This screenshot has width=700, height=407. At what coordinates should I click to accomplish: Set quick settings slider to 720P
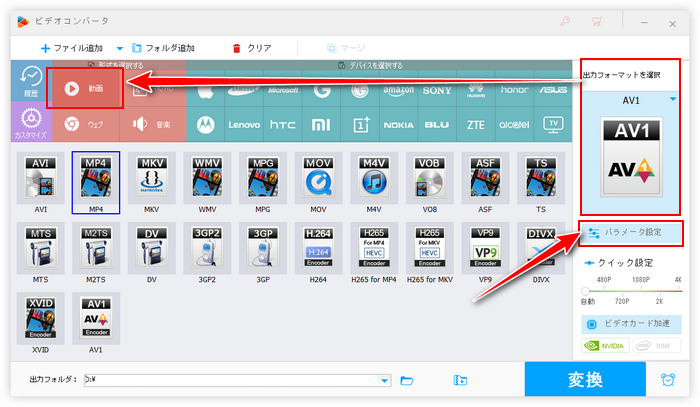(622, 301)
